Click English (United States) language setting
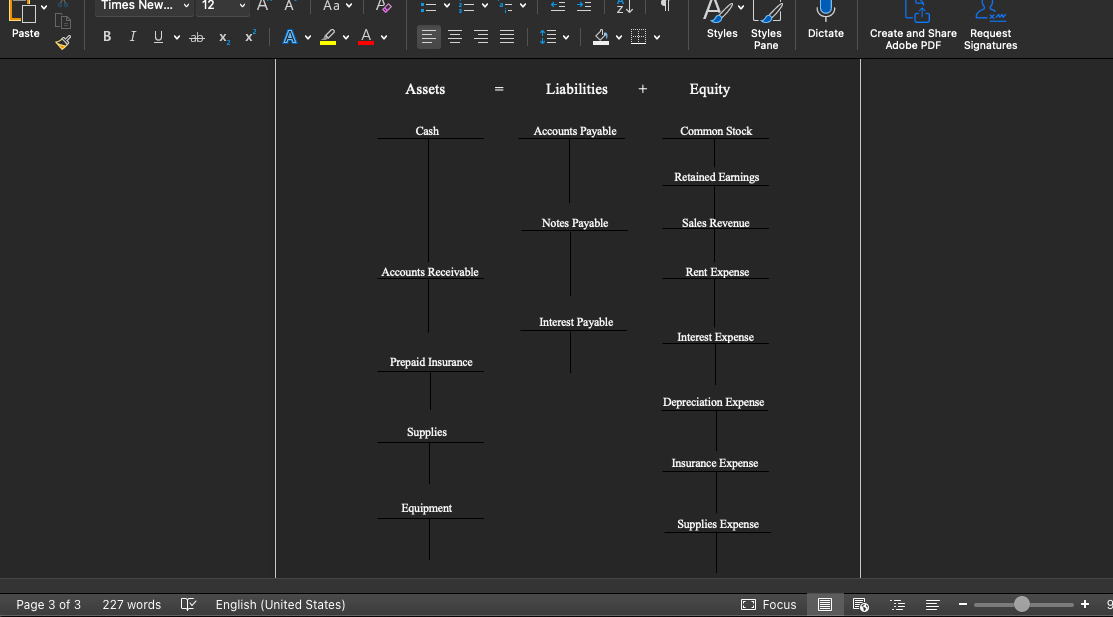The width and height of the screenshot is (1113, 617). 280,604
